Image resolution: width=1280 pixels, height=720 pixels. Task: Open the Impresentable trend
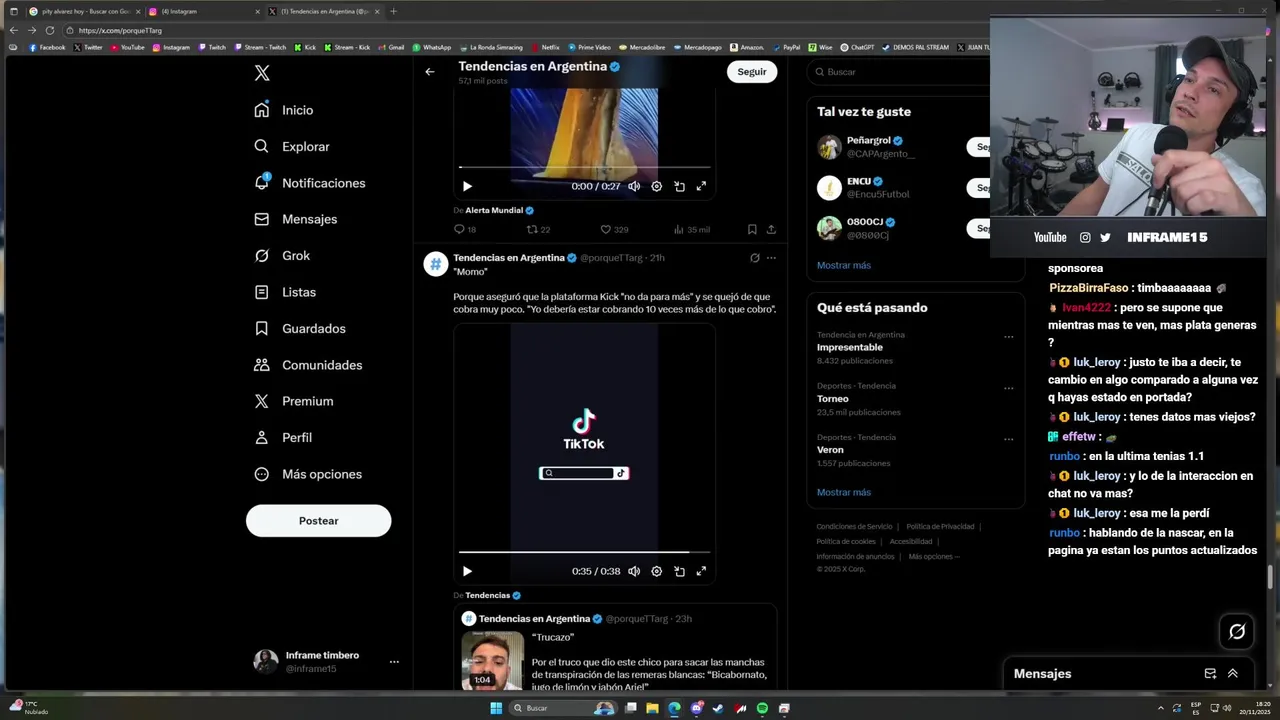point(850,347)
